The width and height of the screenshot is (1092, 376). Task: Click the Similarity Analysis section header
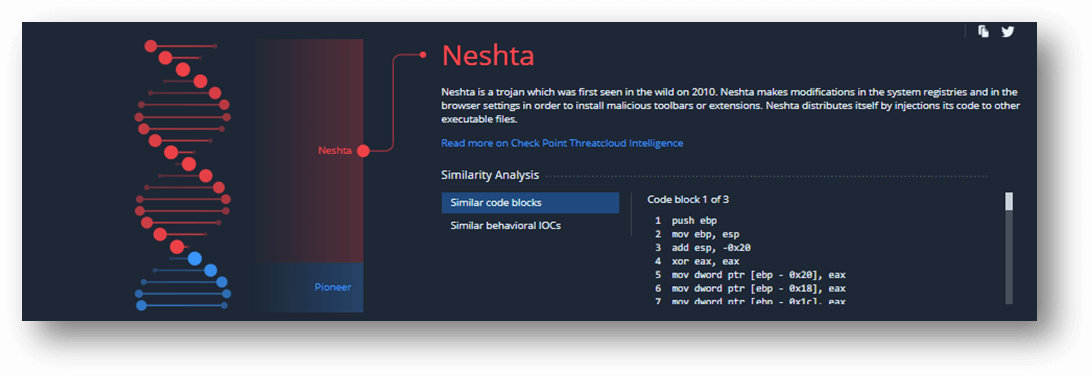pyautogui.click(x=490, y=175)
